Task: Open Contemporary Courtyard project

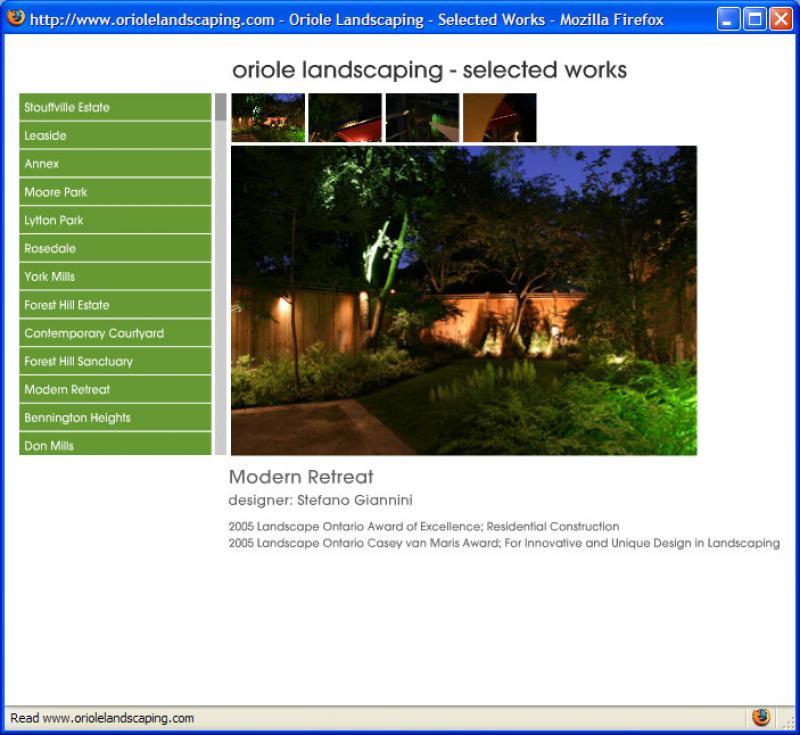Action: [x=115, y=333]
